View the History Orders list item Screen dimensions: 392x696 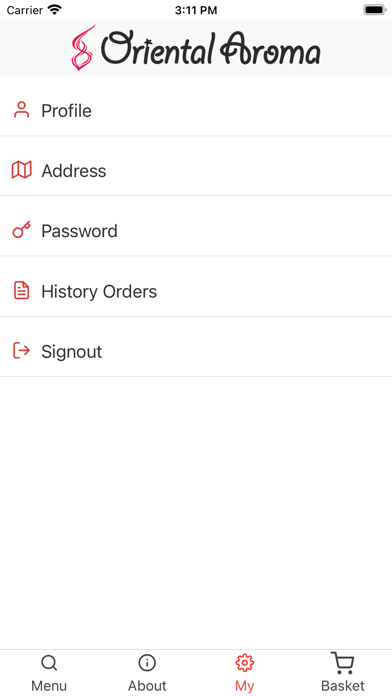tap(196, 291)
